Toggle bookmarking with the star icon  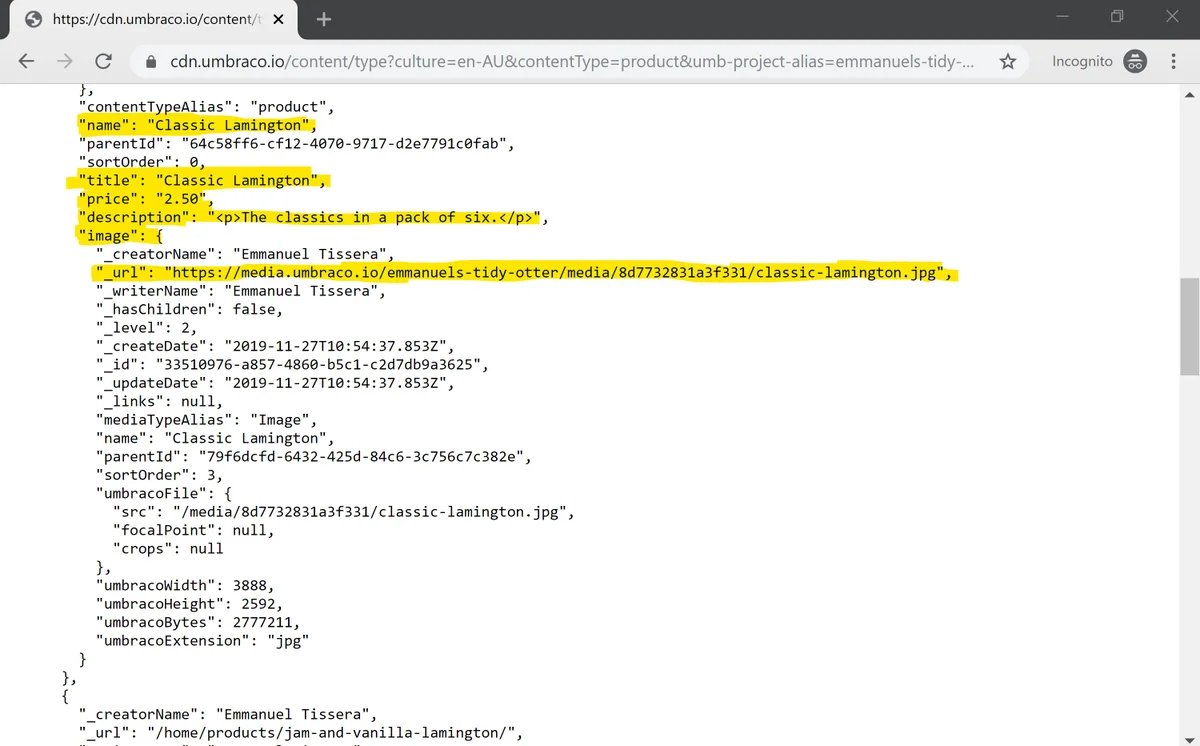pos(1007,61)
